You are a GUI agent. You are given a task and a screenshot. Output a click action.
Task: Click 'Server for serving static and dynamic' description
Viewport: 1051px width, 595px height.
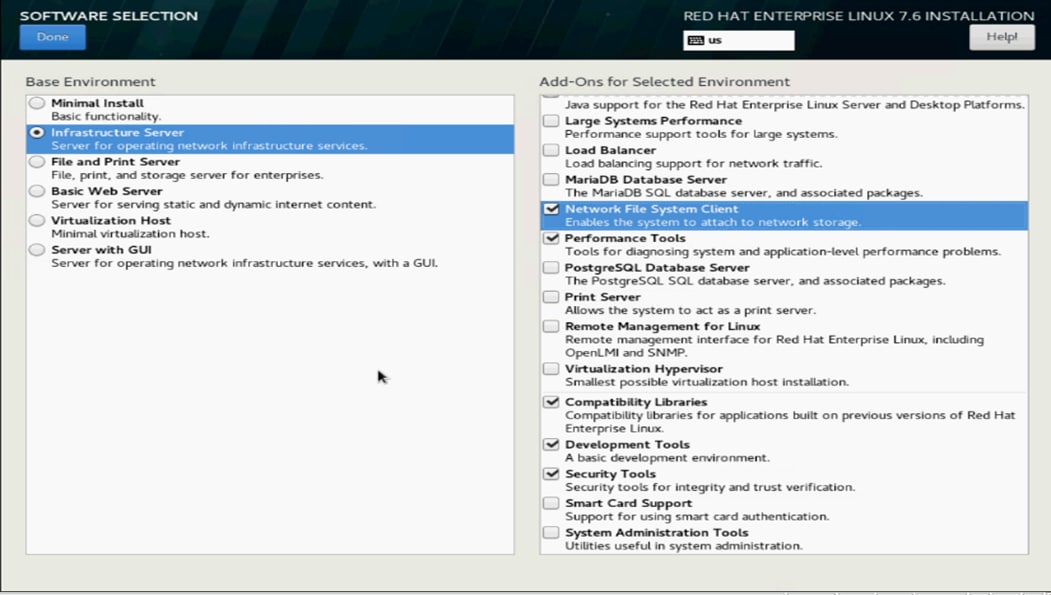[x=213, y=205]
